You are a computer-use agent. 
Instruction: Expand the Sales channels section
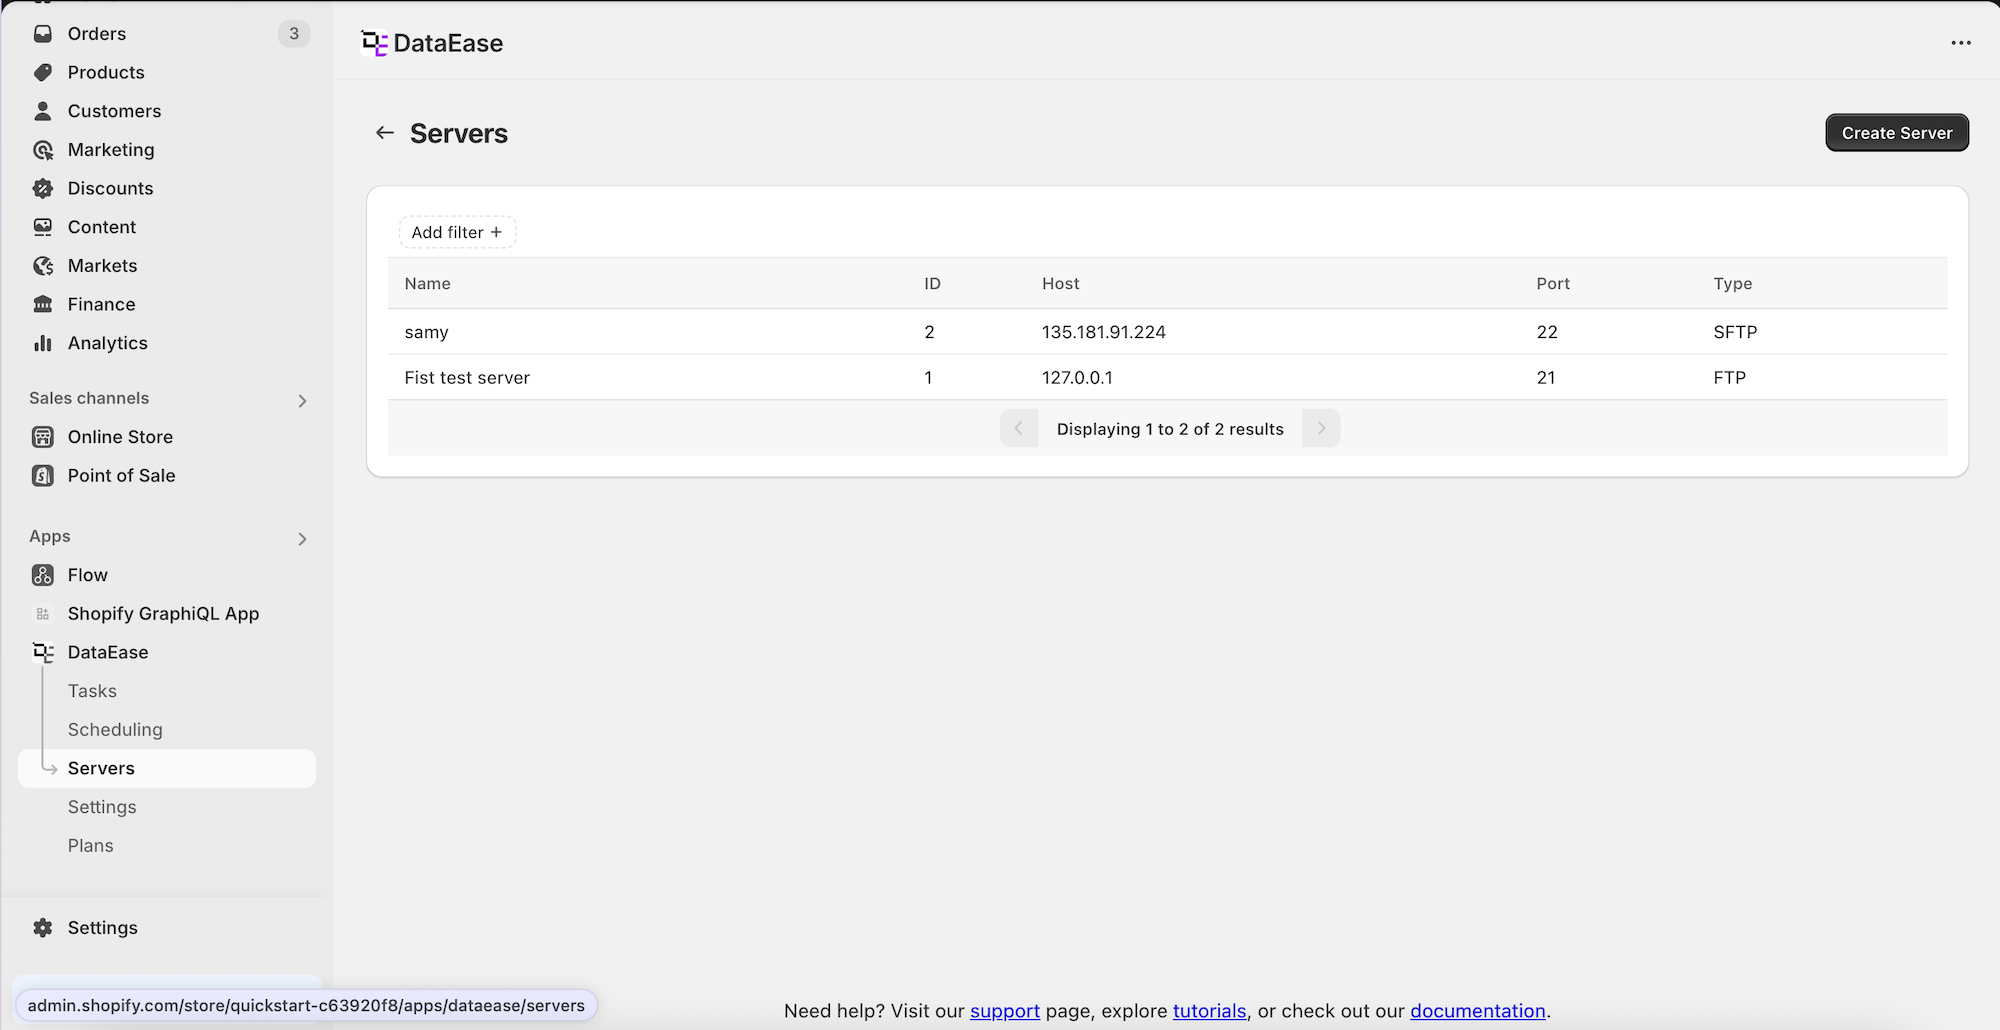click(302, 401)
